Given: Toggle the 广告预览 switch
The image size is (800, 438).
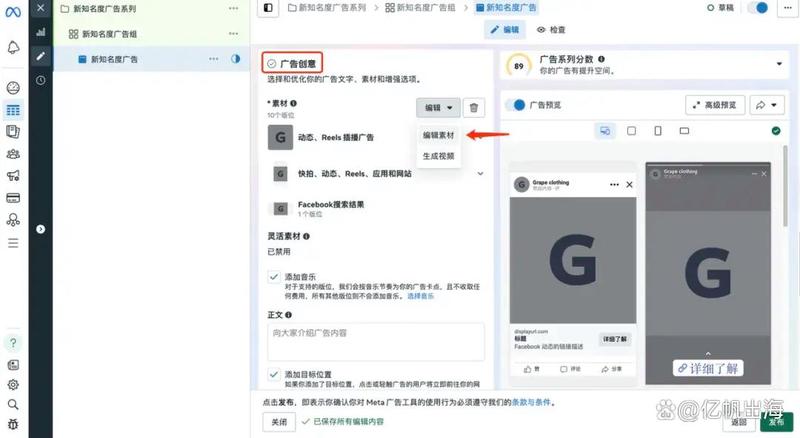Looking at the screenshot, I should (x=516, y=105).
